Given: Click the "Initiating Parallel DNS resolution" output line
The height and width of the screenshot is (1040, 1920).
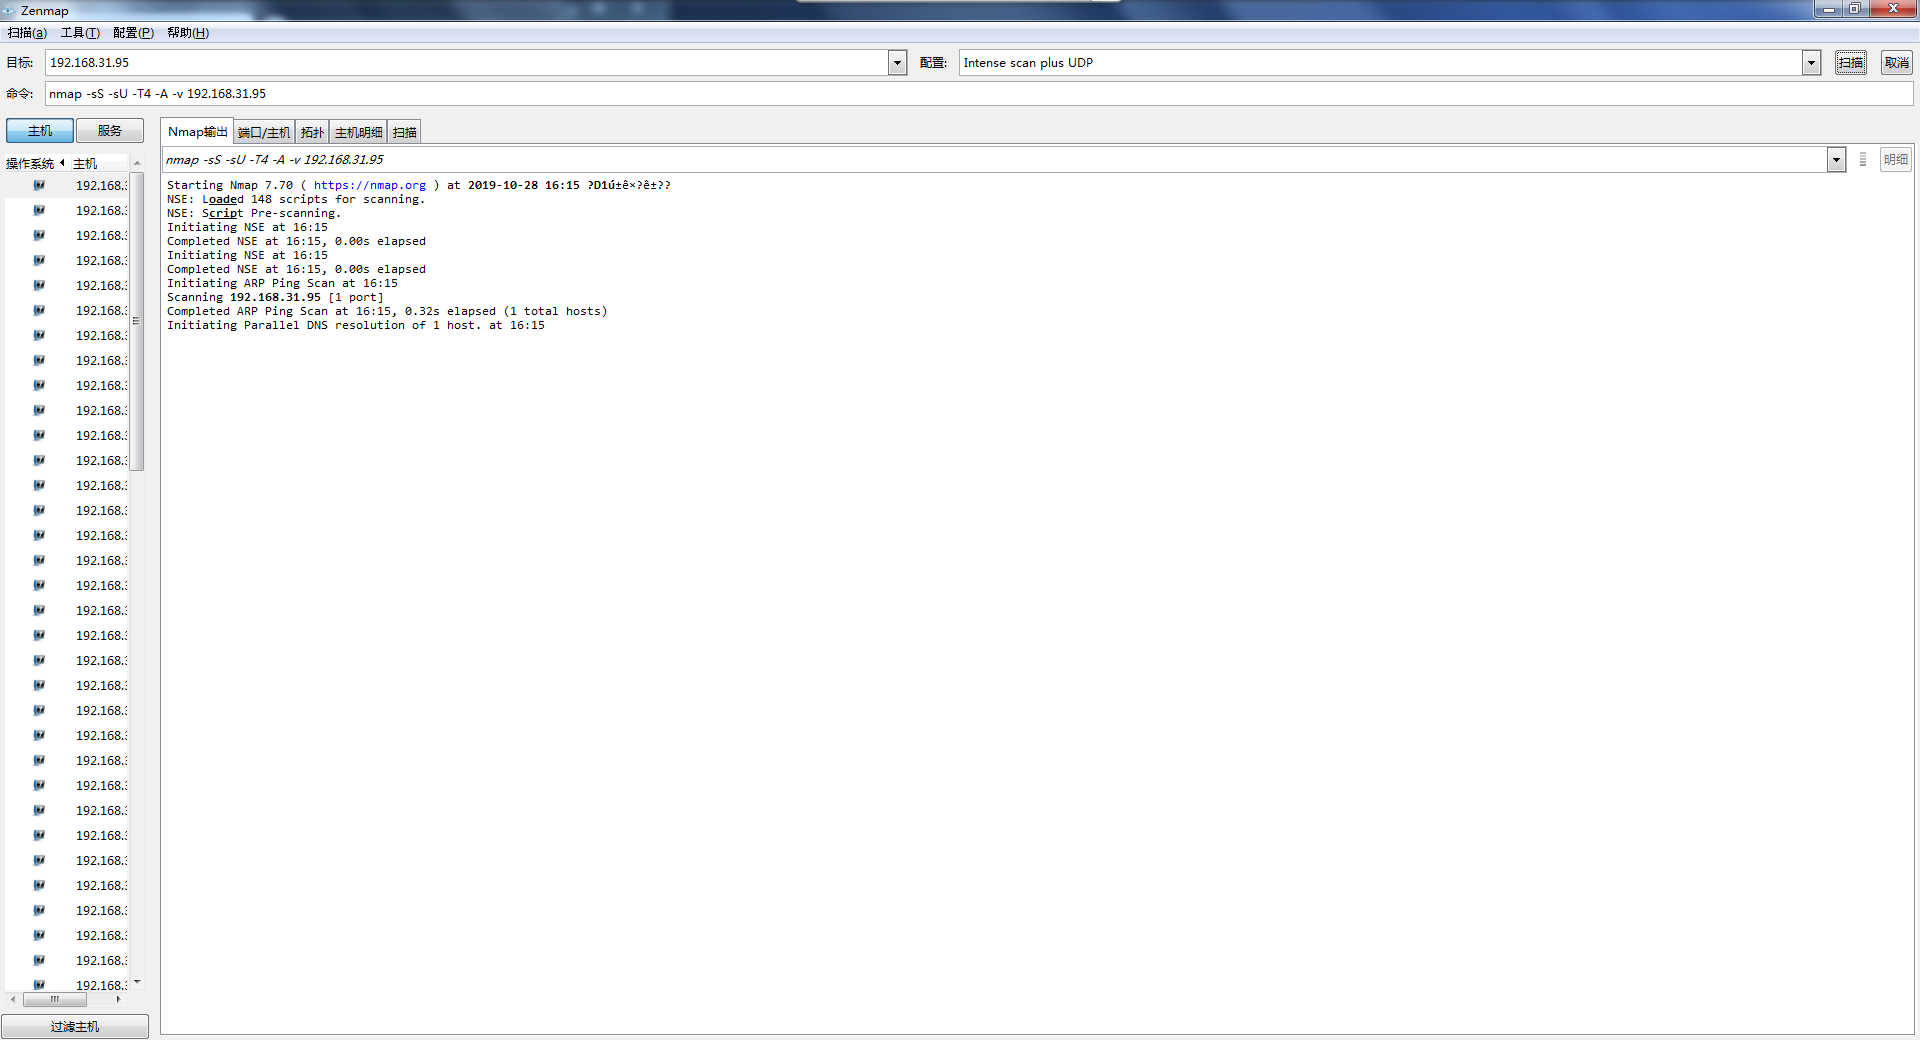Looking at the screenshot, I should click(356, 325).
